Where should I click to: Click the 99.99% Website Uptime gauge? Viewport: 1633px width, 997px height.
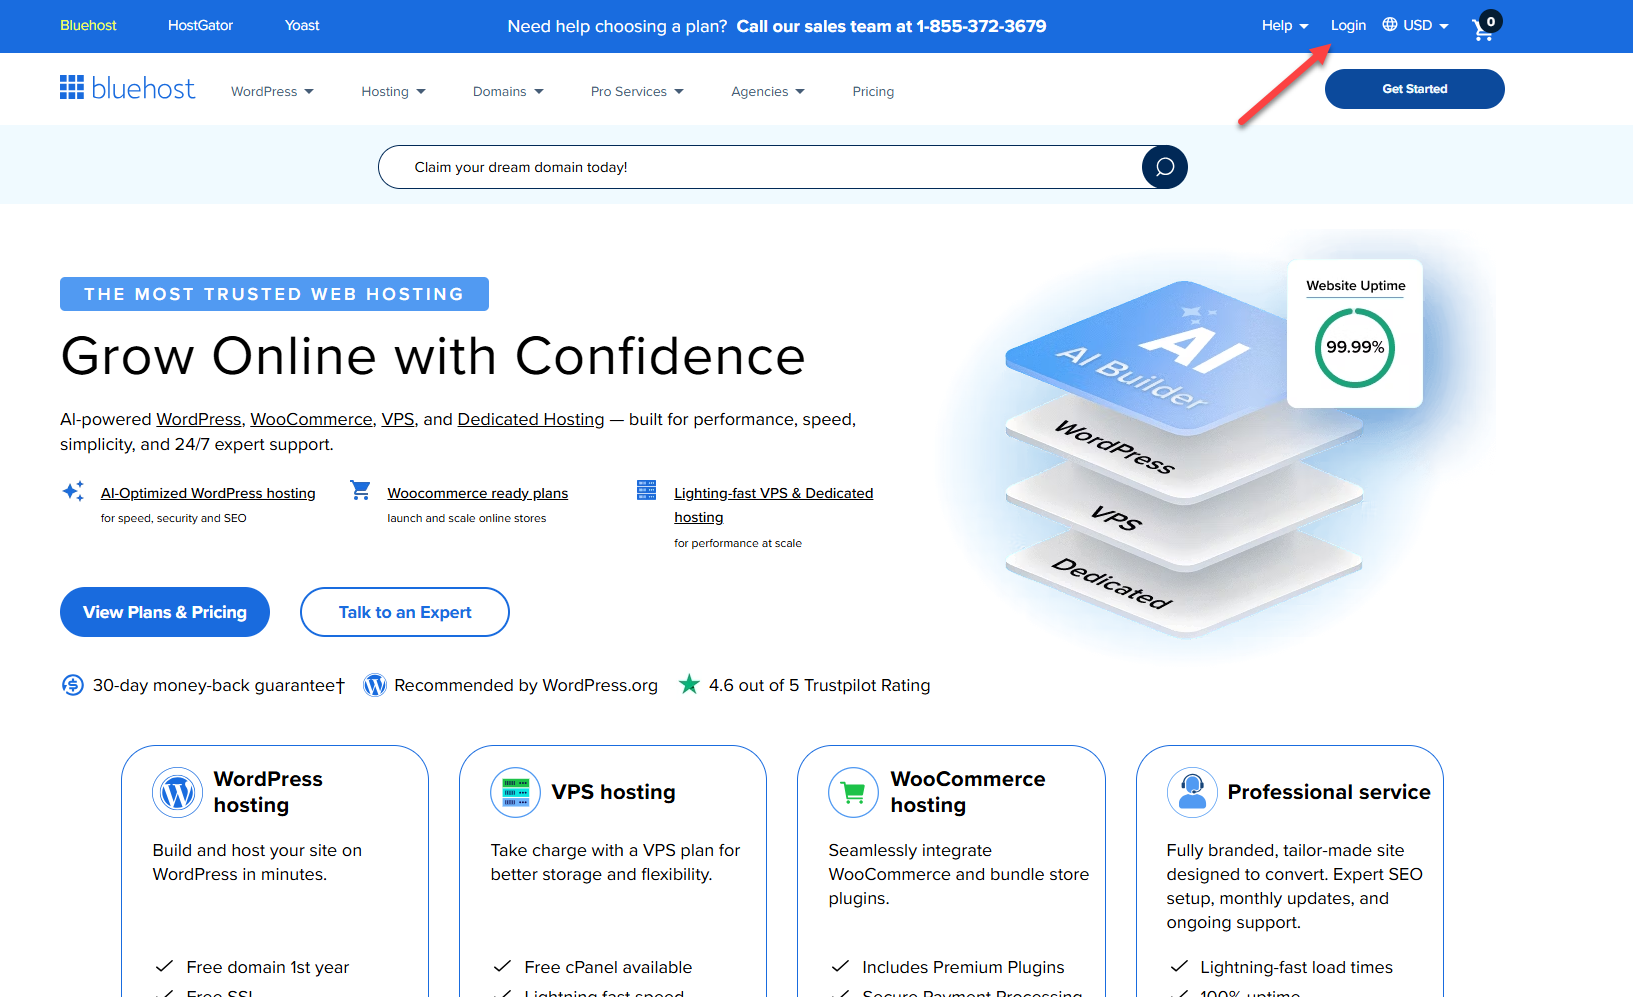point(1355,348)
